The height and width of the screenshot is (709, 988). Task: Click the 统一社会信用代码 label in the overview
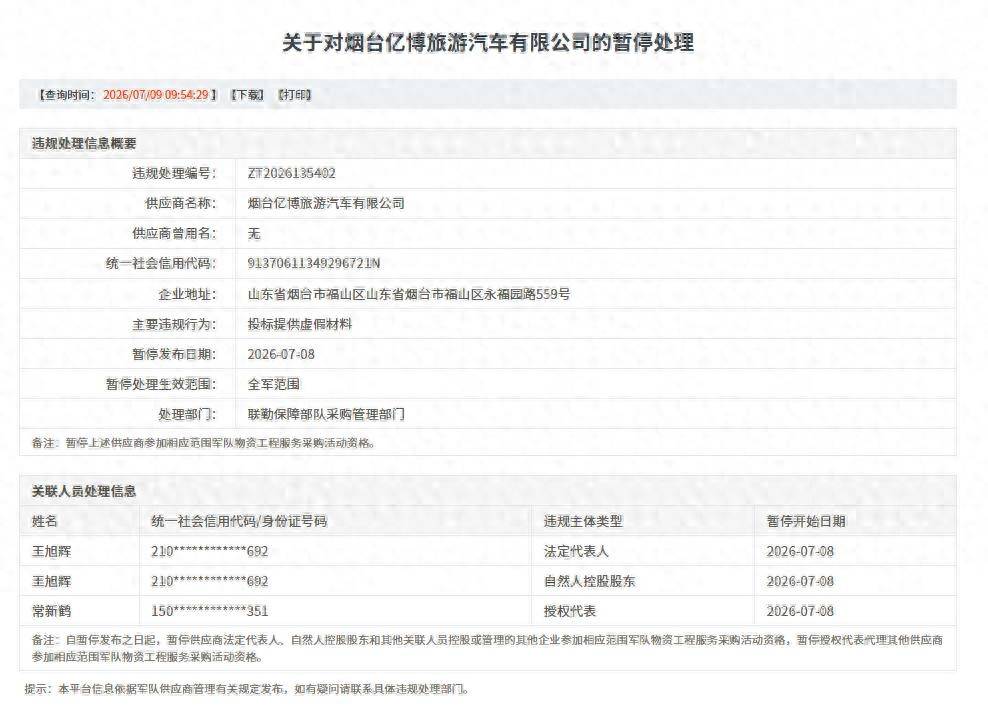point(161,263)
